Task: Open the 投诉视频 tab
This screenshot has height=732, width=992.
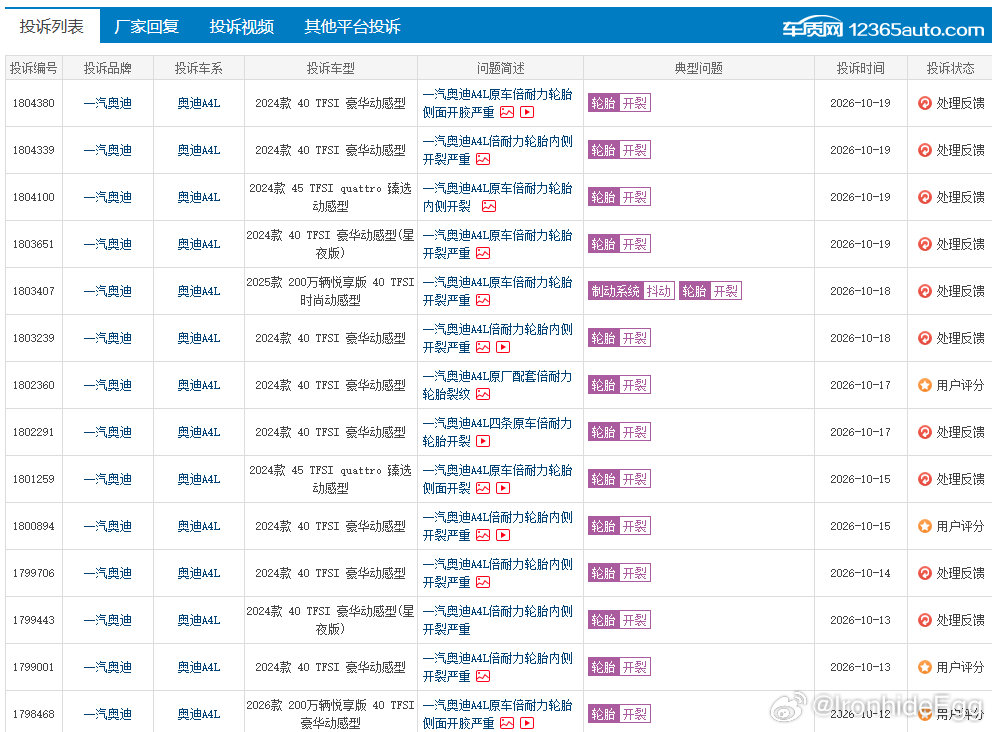Action: point(242,27)
